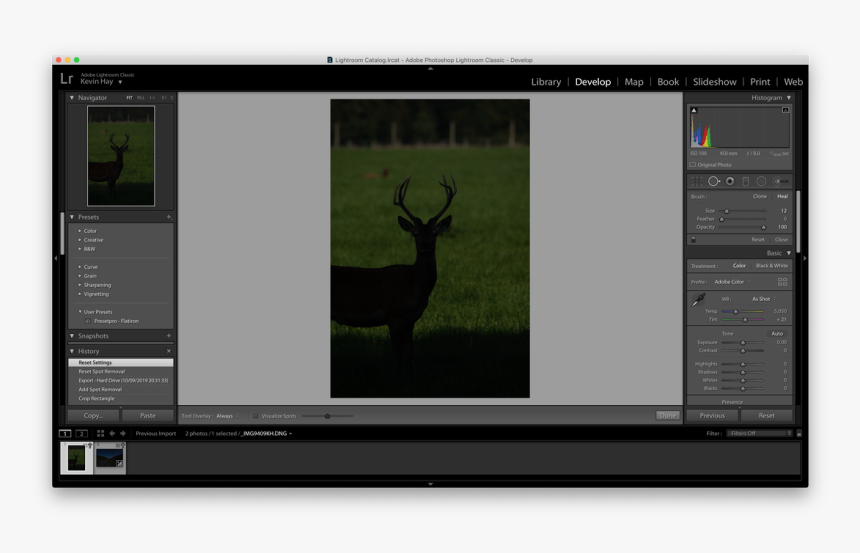Expand the Vignetting presets group

[x=80, y=294]
